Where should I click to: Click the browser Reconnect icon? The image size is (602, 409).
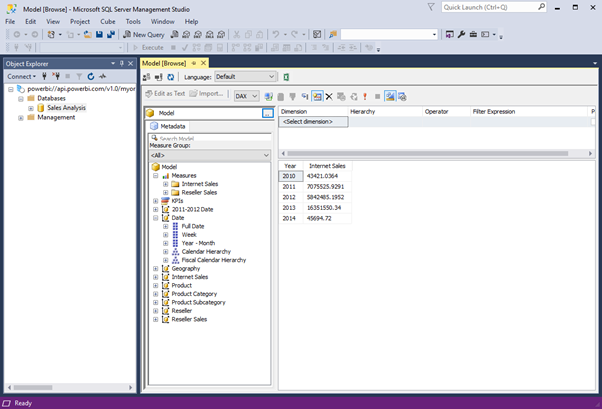159,77
